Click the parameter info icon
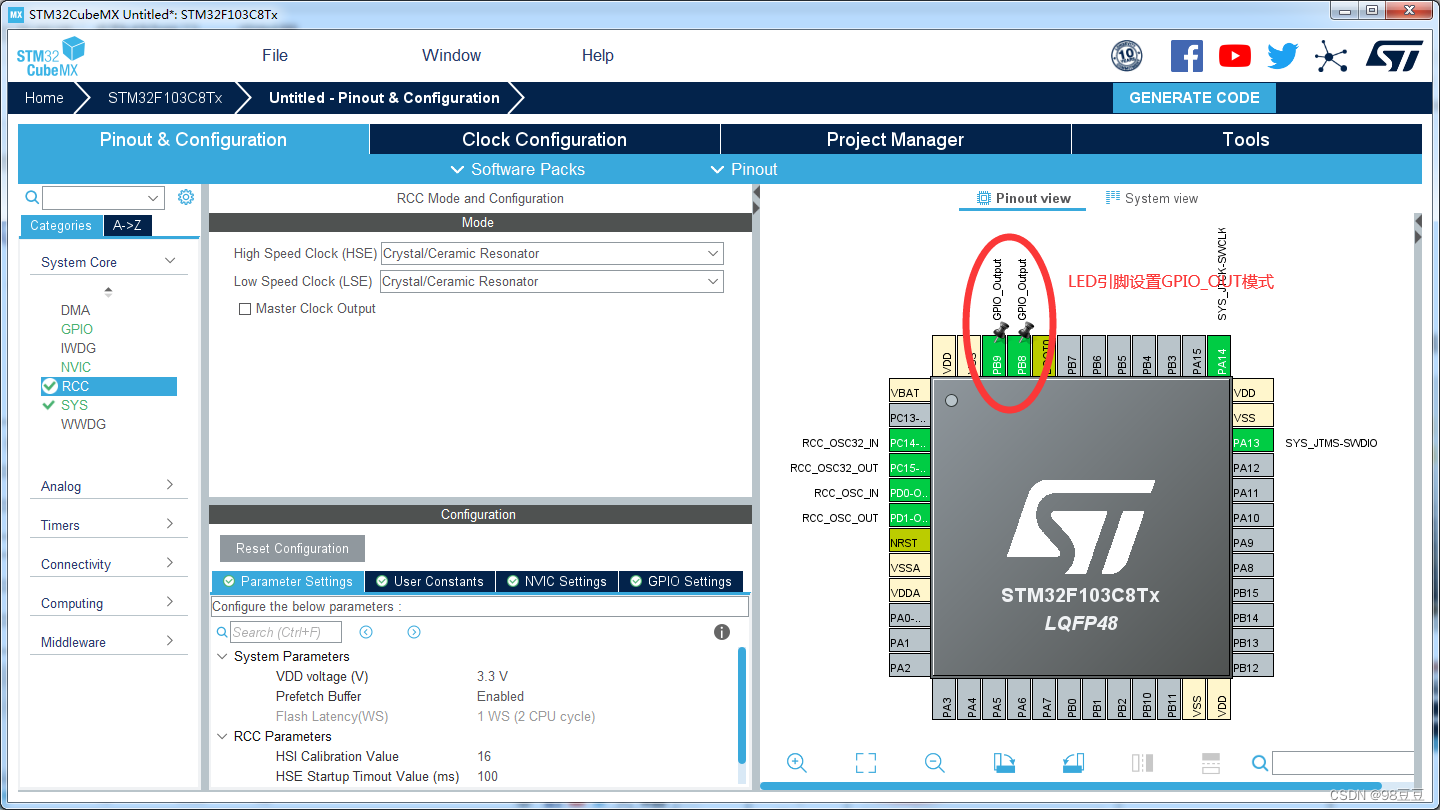Image resolution: width=1440 pixels, height=810 pixels. (x=722, y=632)
